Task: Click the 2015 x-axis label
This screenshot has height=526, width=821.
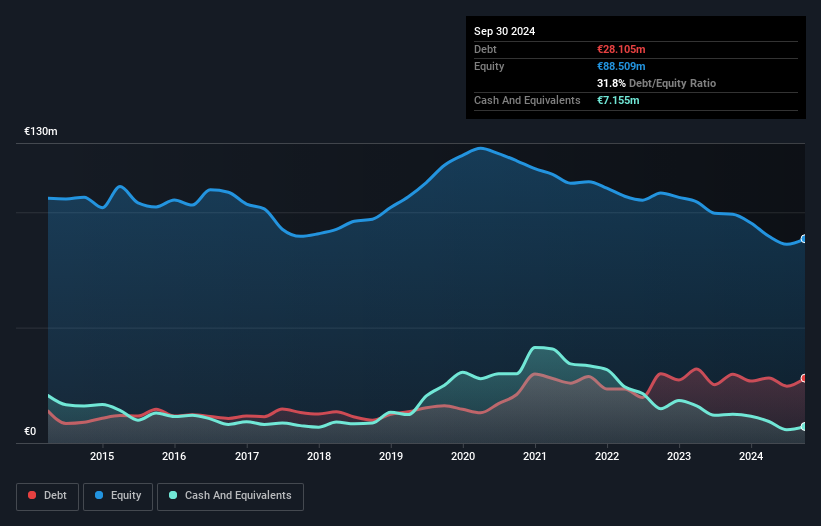Action: (102, 456)
